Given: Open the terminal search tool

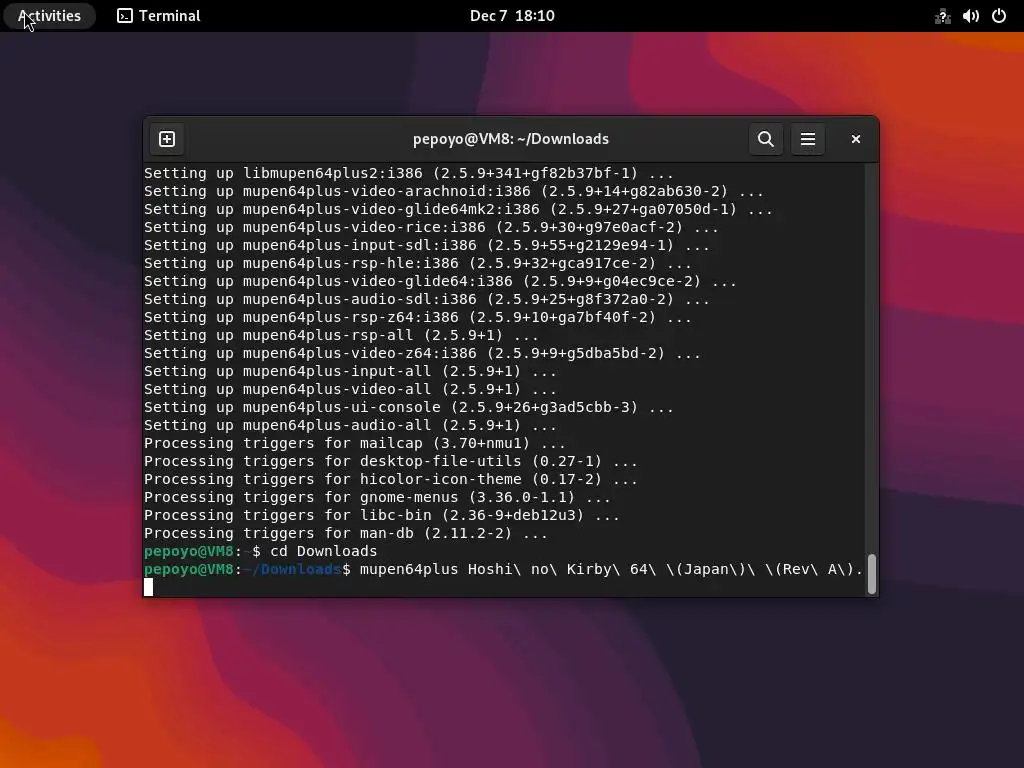Looking at the screenshot, I should pyautogui.click(x=766, y=139).
